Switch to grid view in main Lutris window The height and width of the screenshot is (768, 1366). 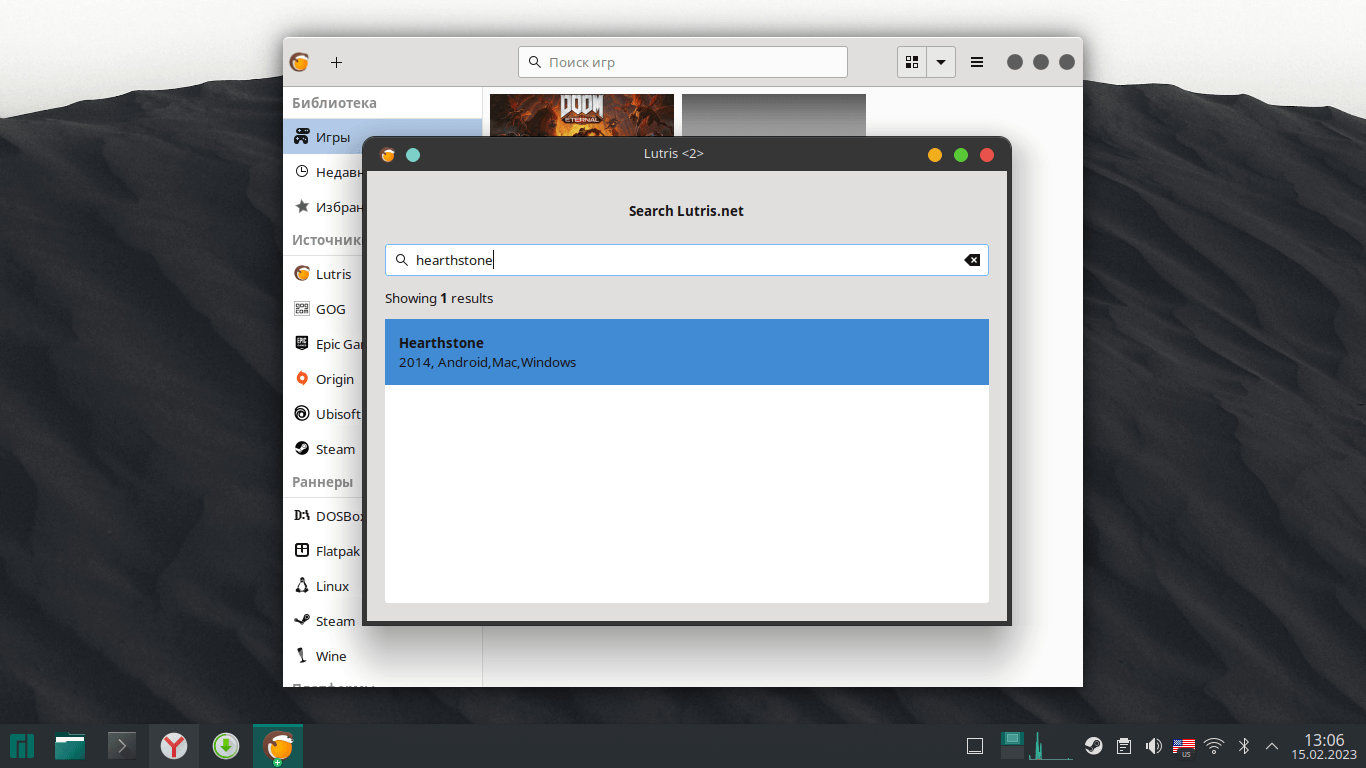[x=912, y=62]
